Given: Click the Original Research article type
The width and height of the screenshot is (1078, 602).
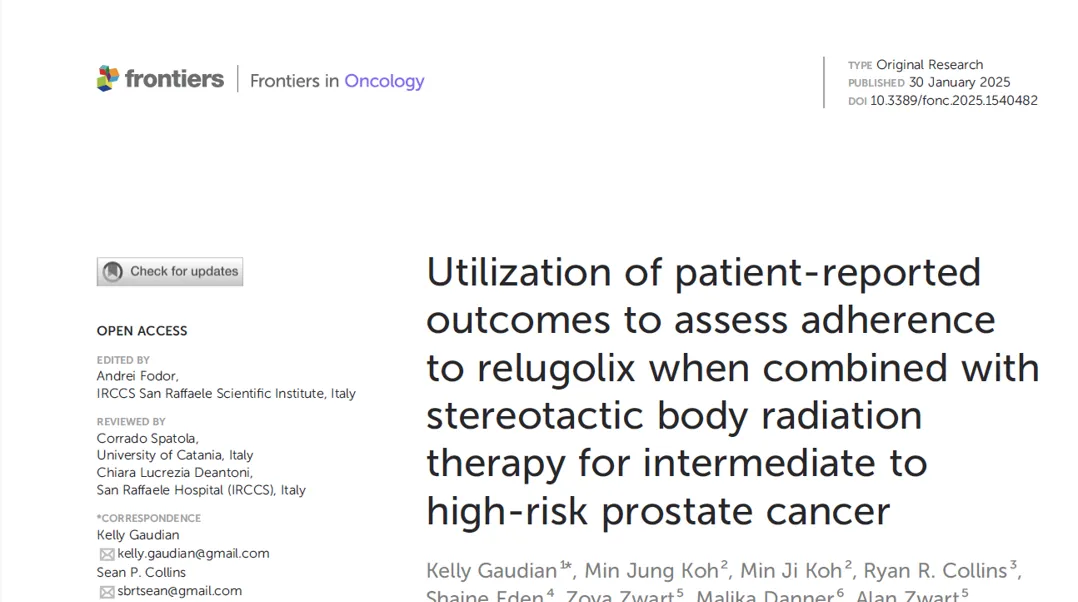Looking at the screenshot, I should (x=929, y=65).
